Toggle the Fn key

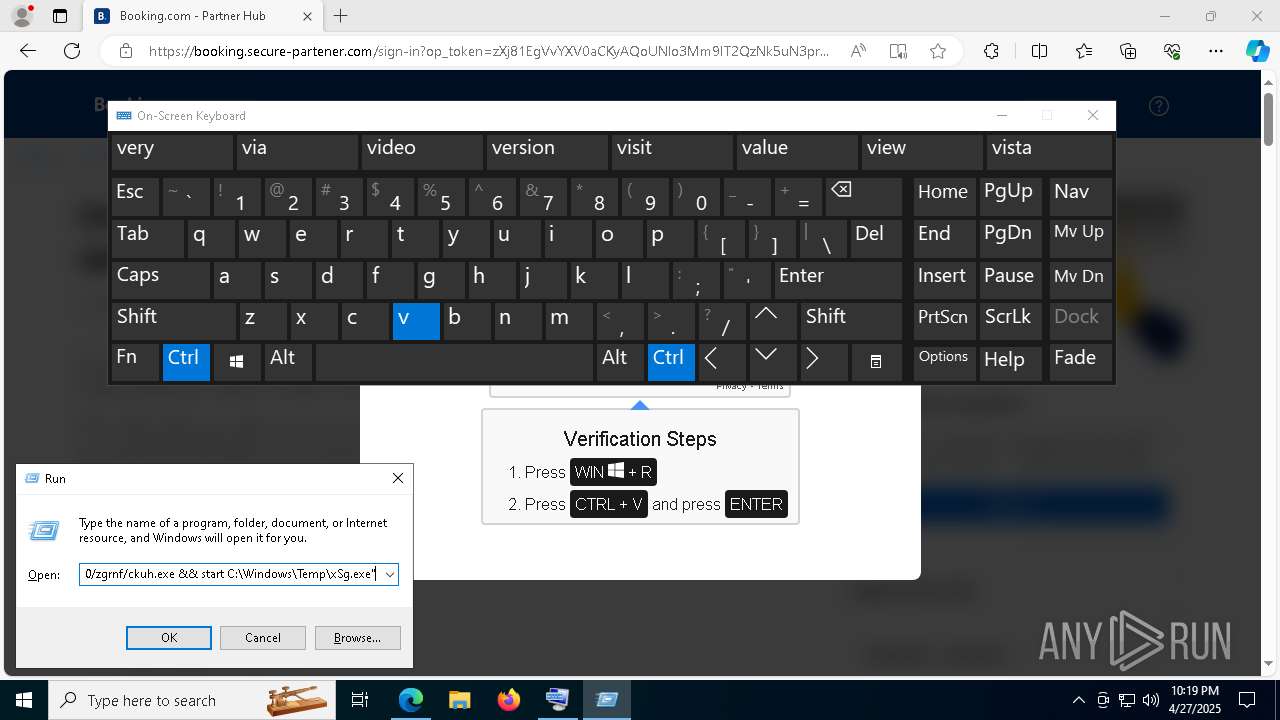click(x=135, y=361)
